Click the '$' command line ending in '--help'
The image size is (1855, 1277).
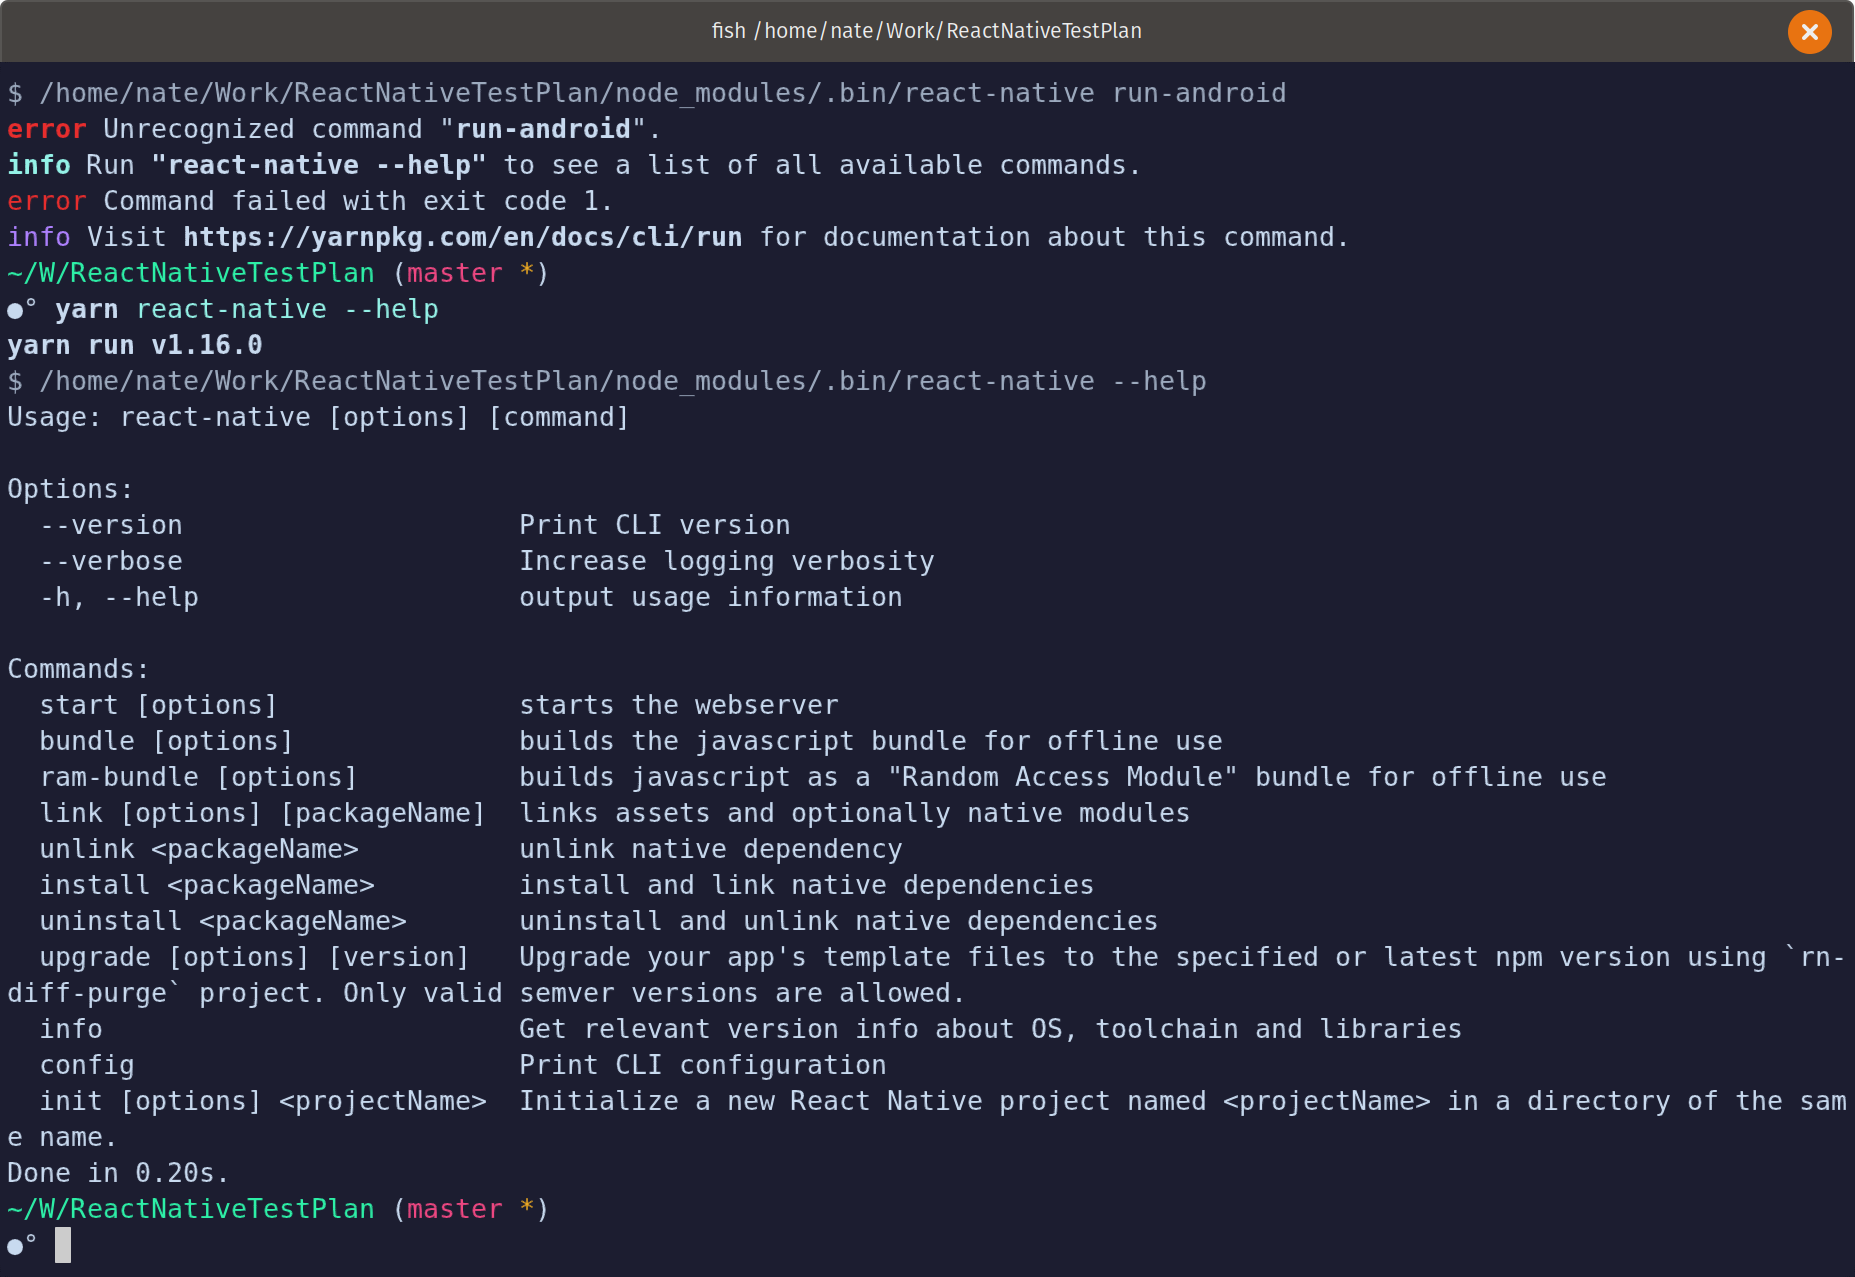click(x=607, y=381)
